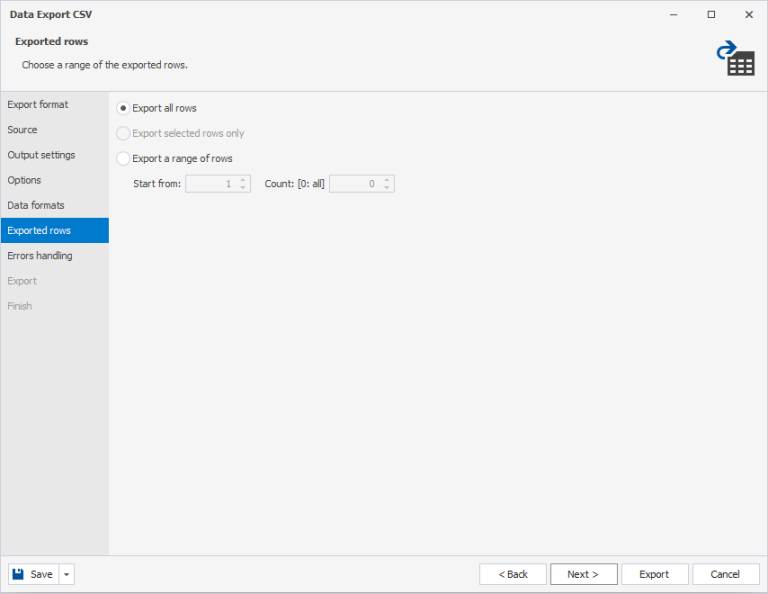
Task: Click inside the Count input field
Action: tap(354, 184)
